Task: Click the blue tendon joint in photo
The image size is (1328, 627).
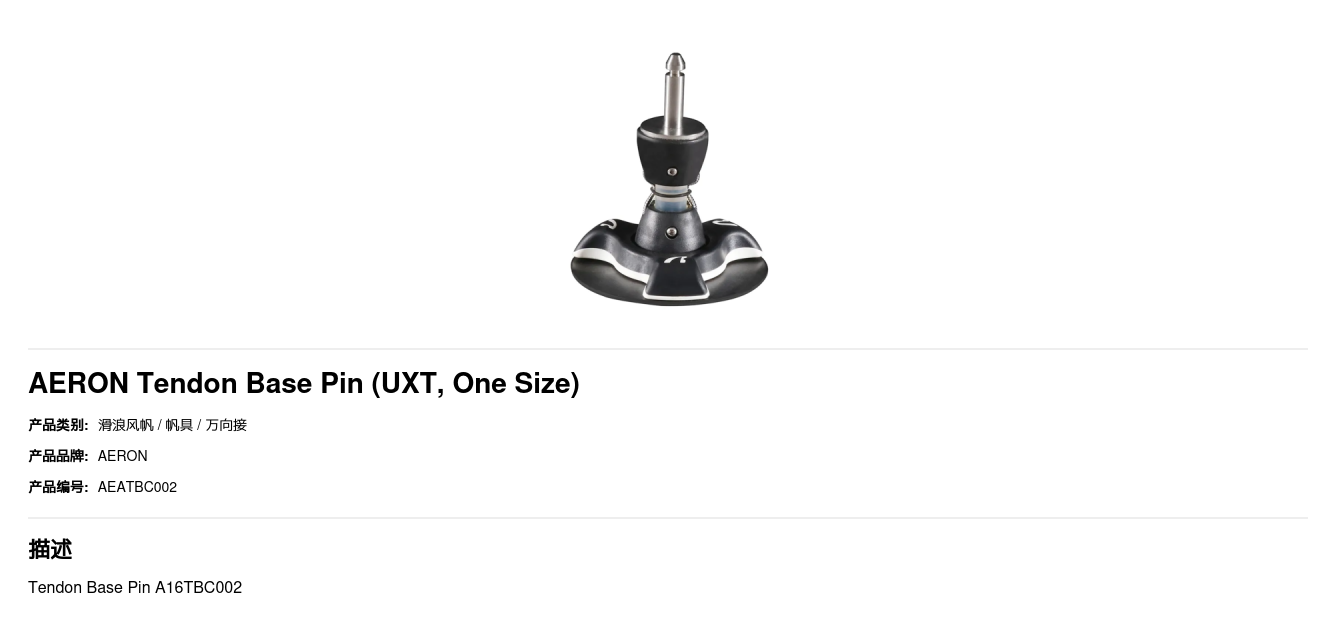Action: click(671, 204)
